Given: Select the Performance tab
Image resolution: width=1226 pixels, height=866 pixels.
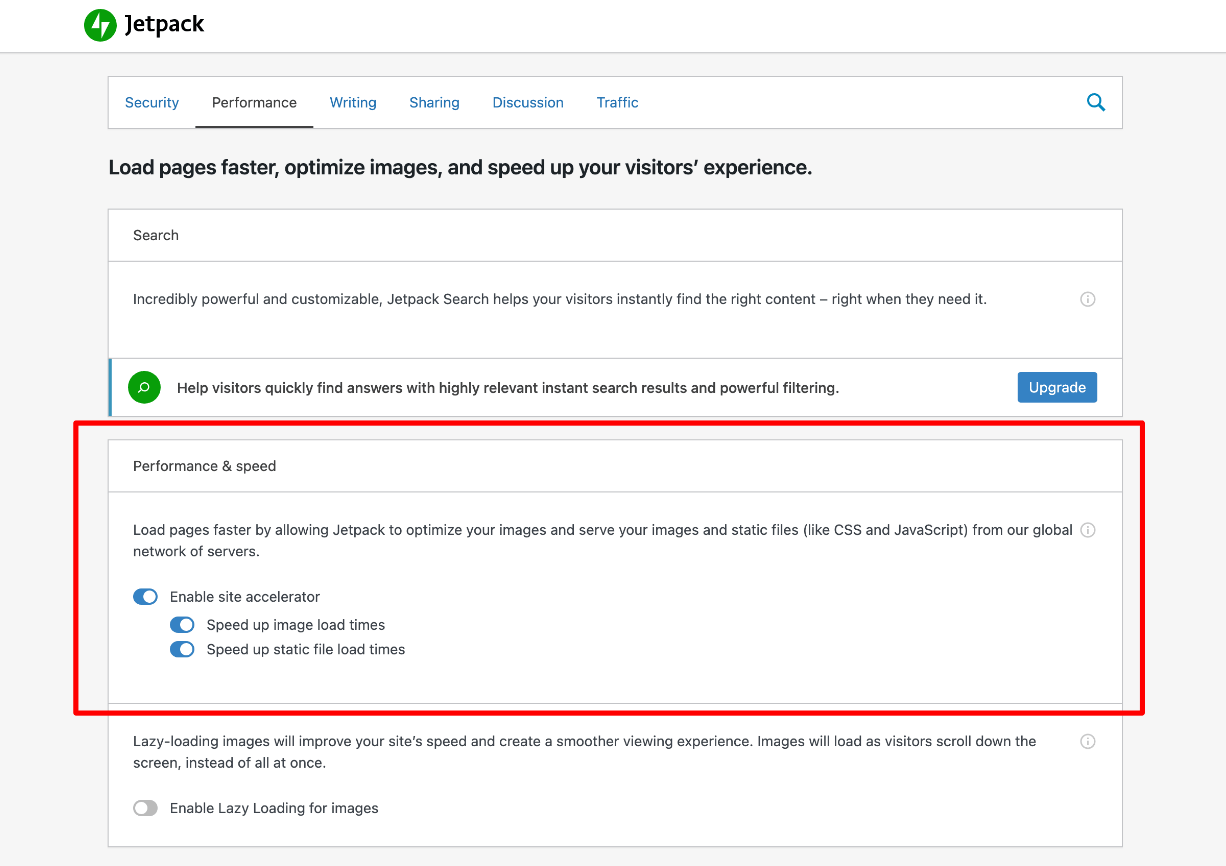Looking at the screenshot, I should click(x=254, y=103).
